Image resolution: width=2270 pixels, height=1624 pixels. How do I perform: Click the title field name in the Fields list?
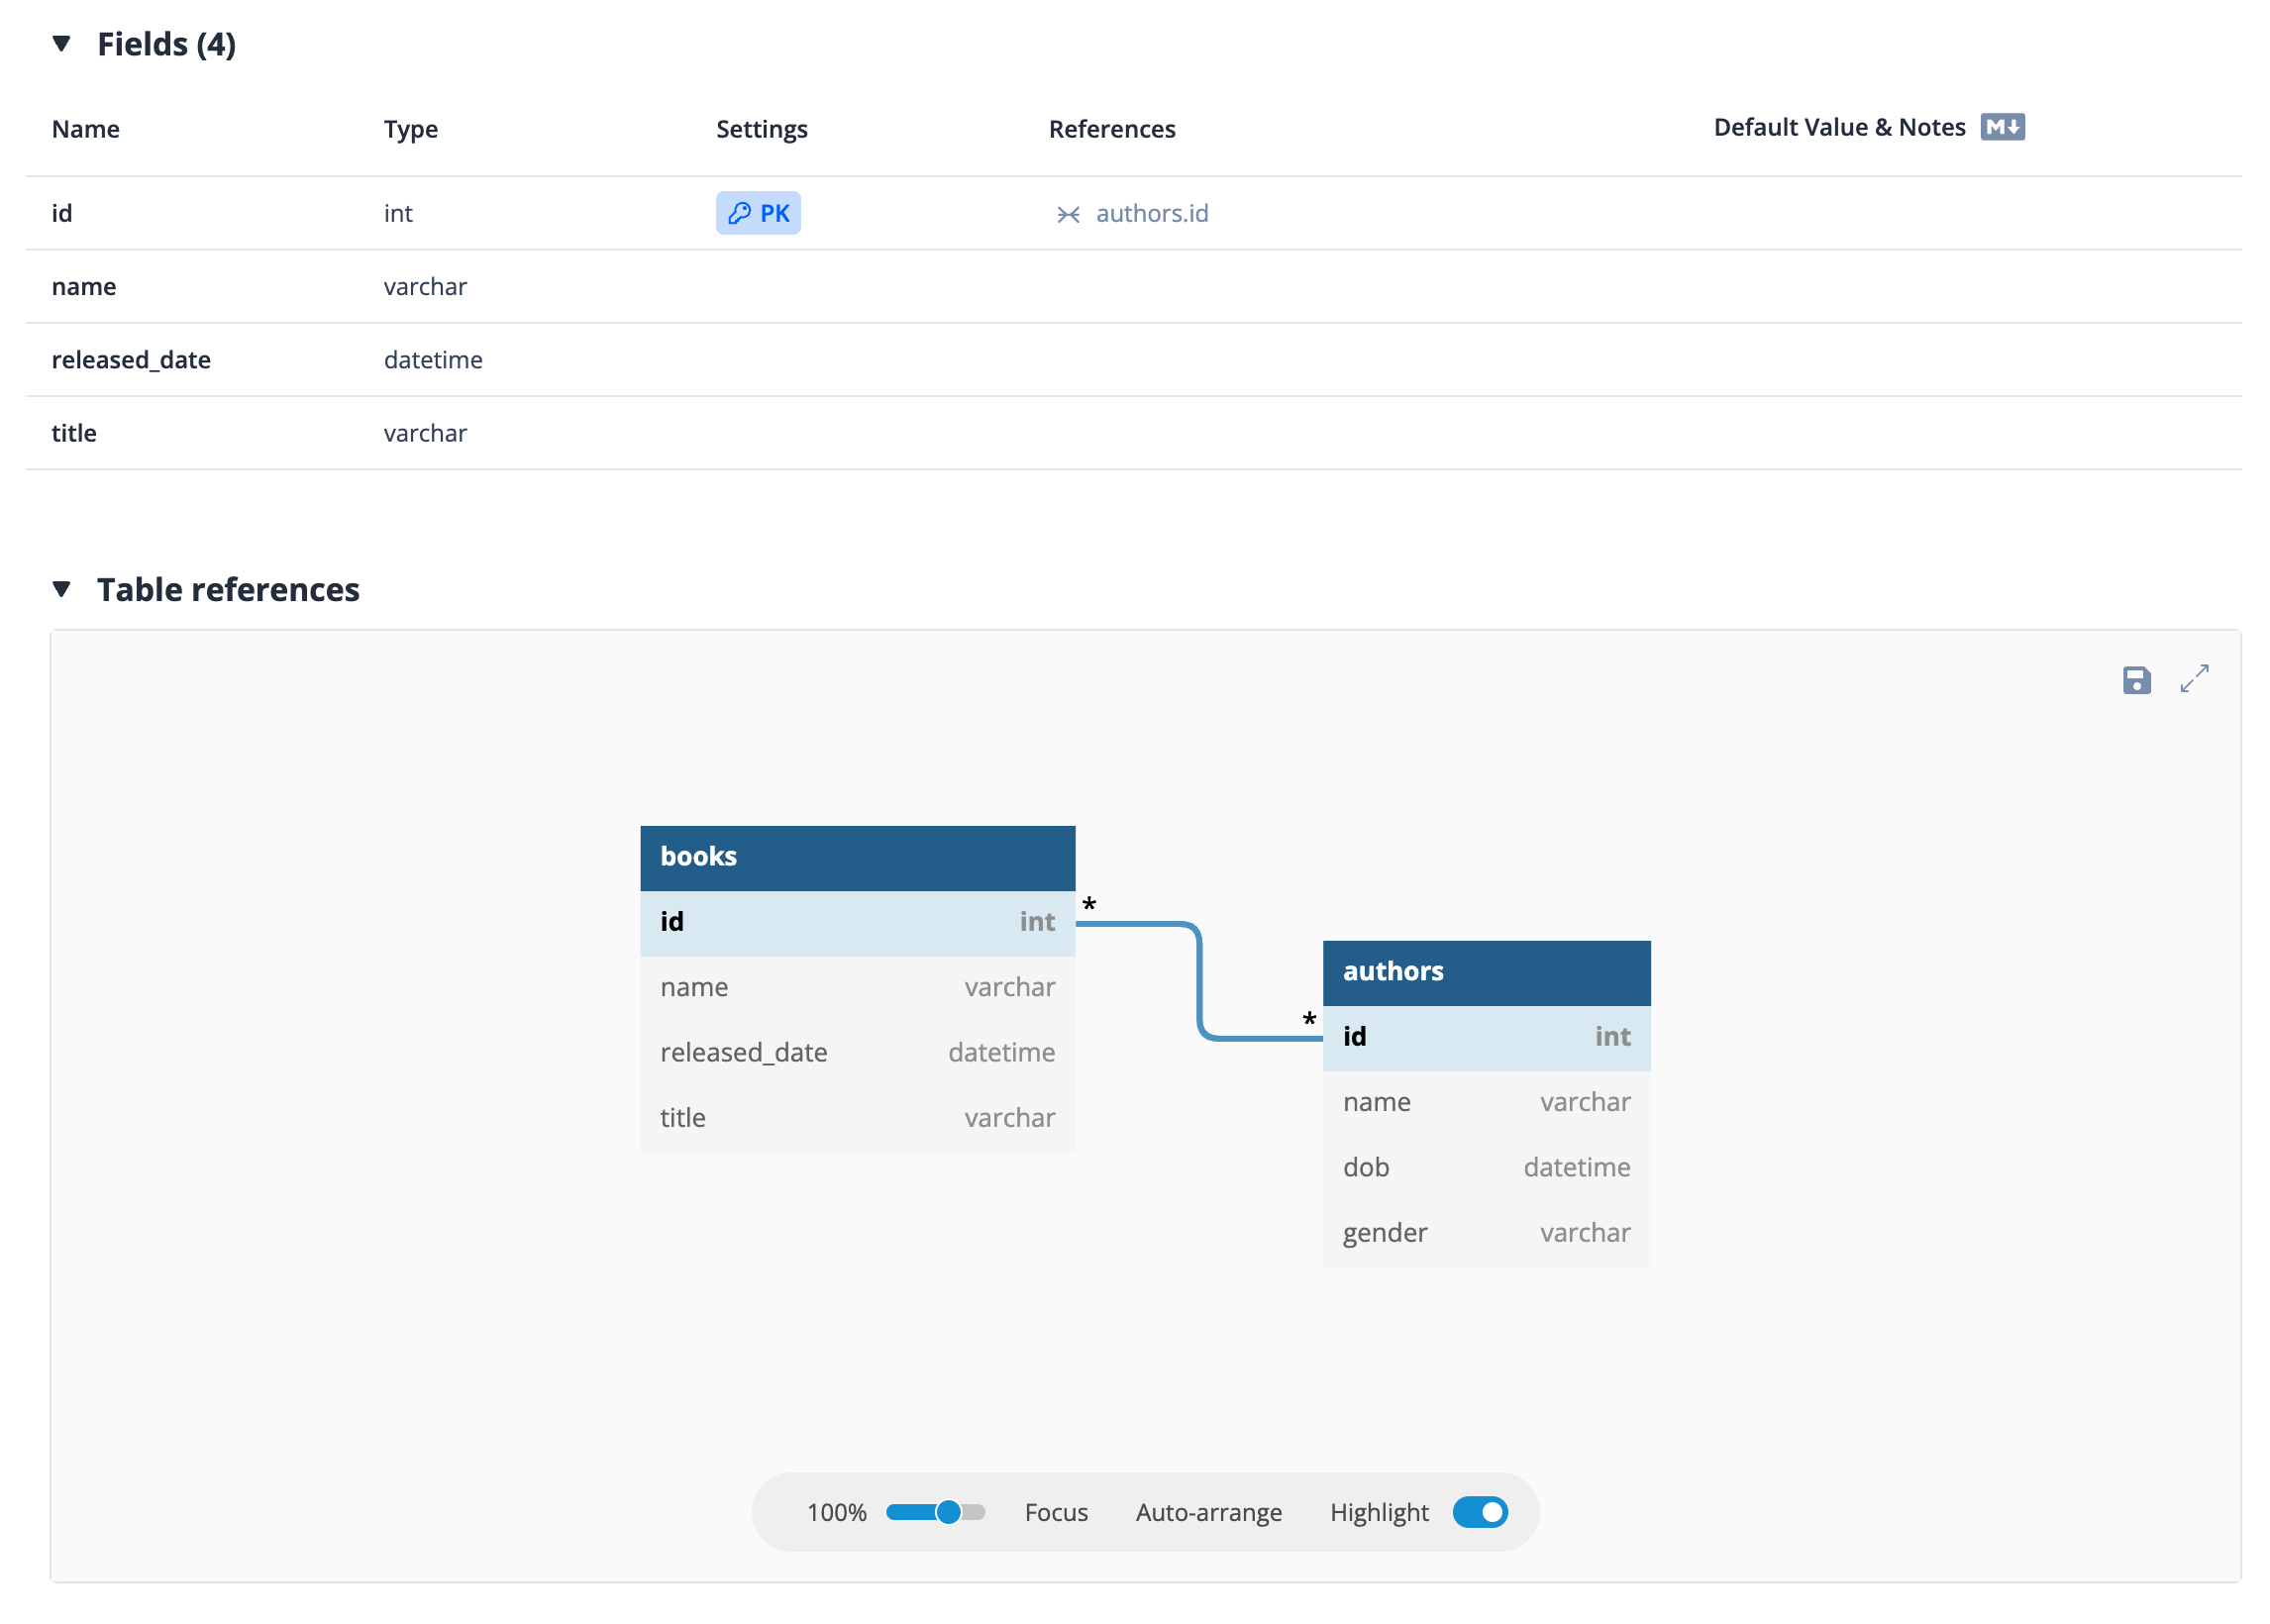(x=74, y=433)
